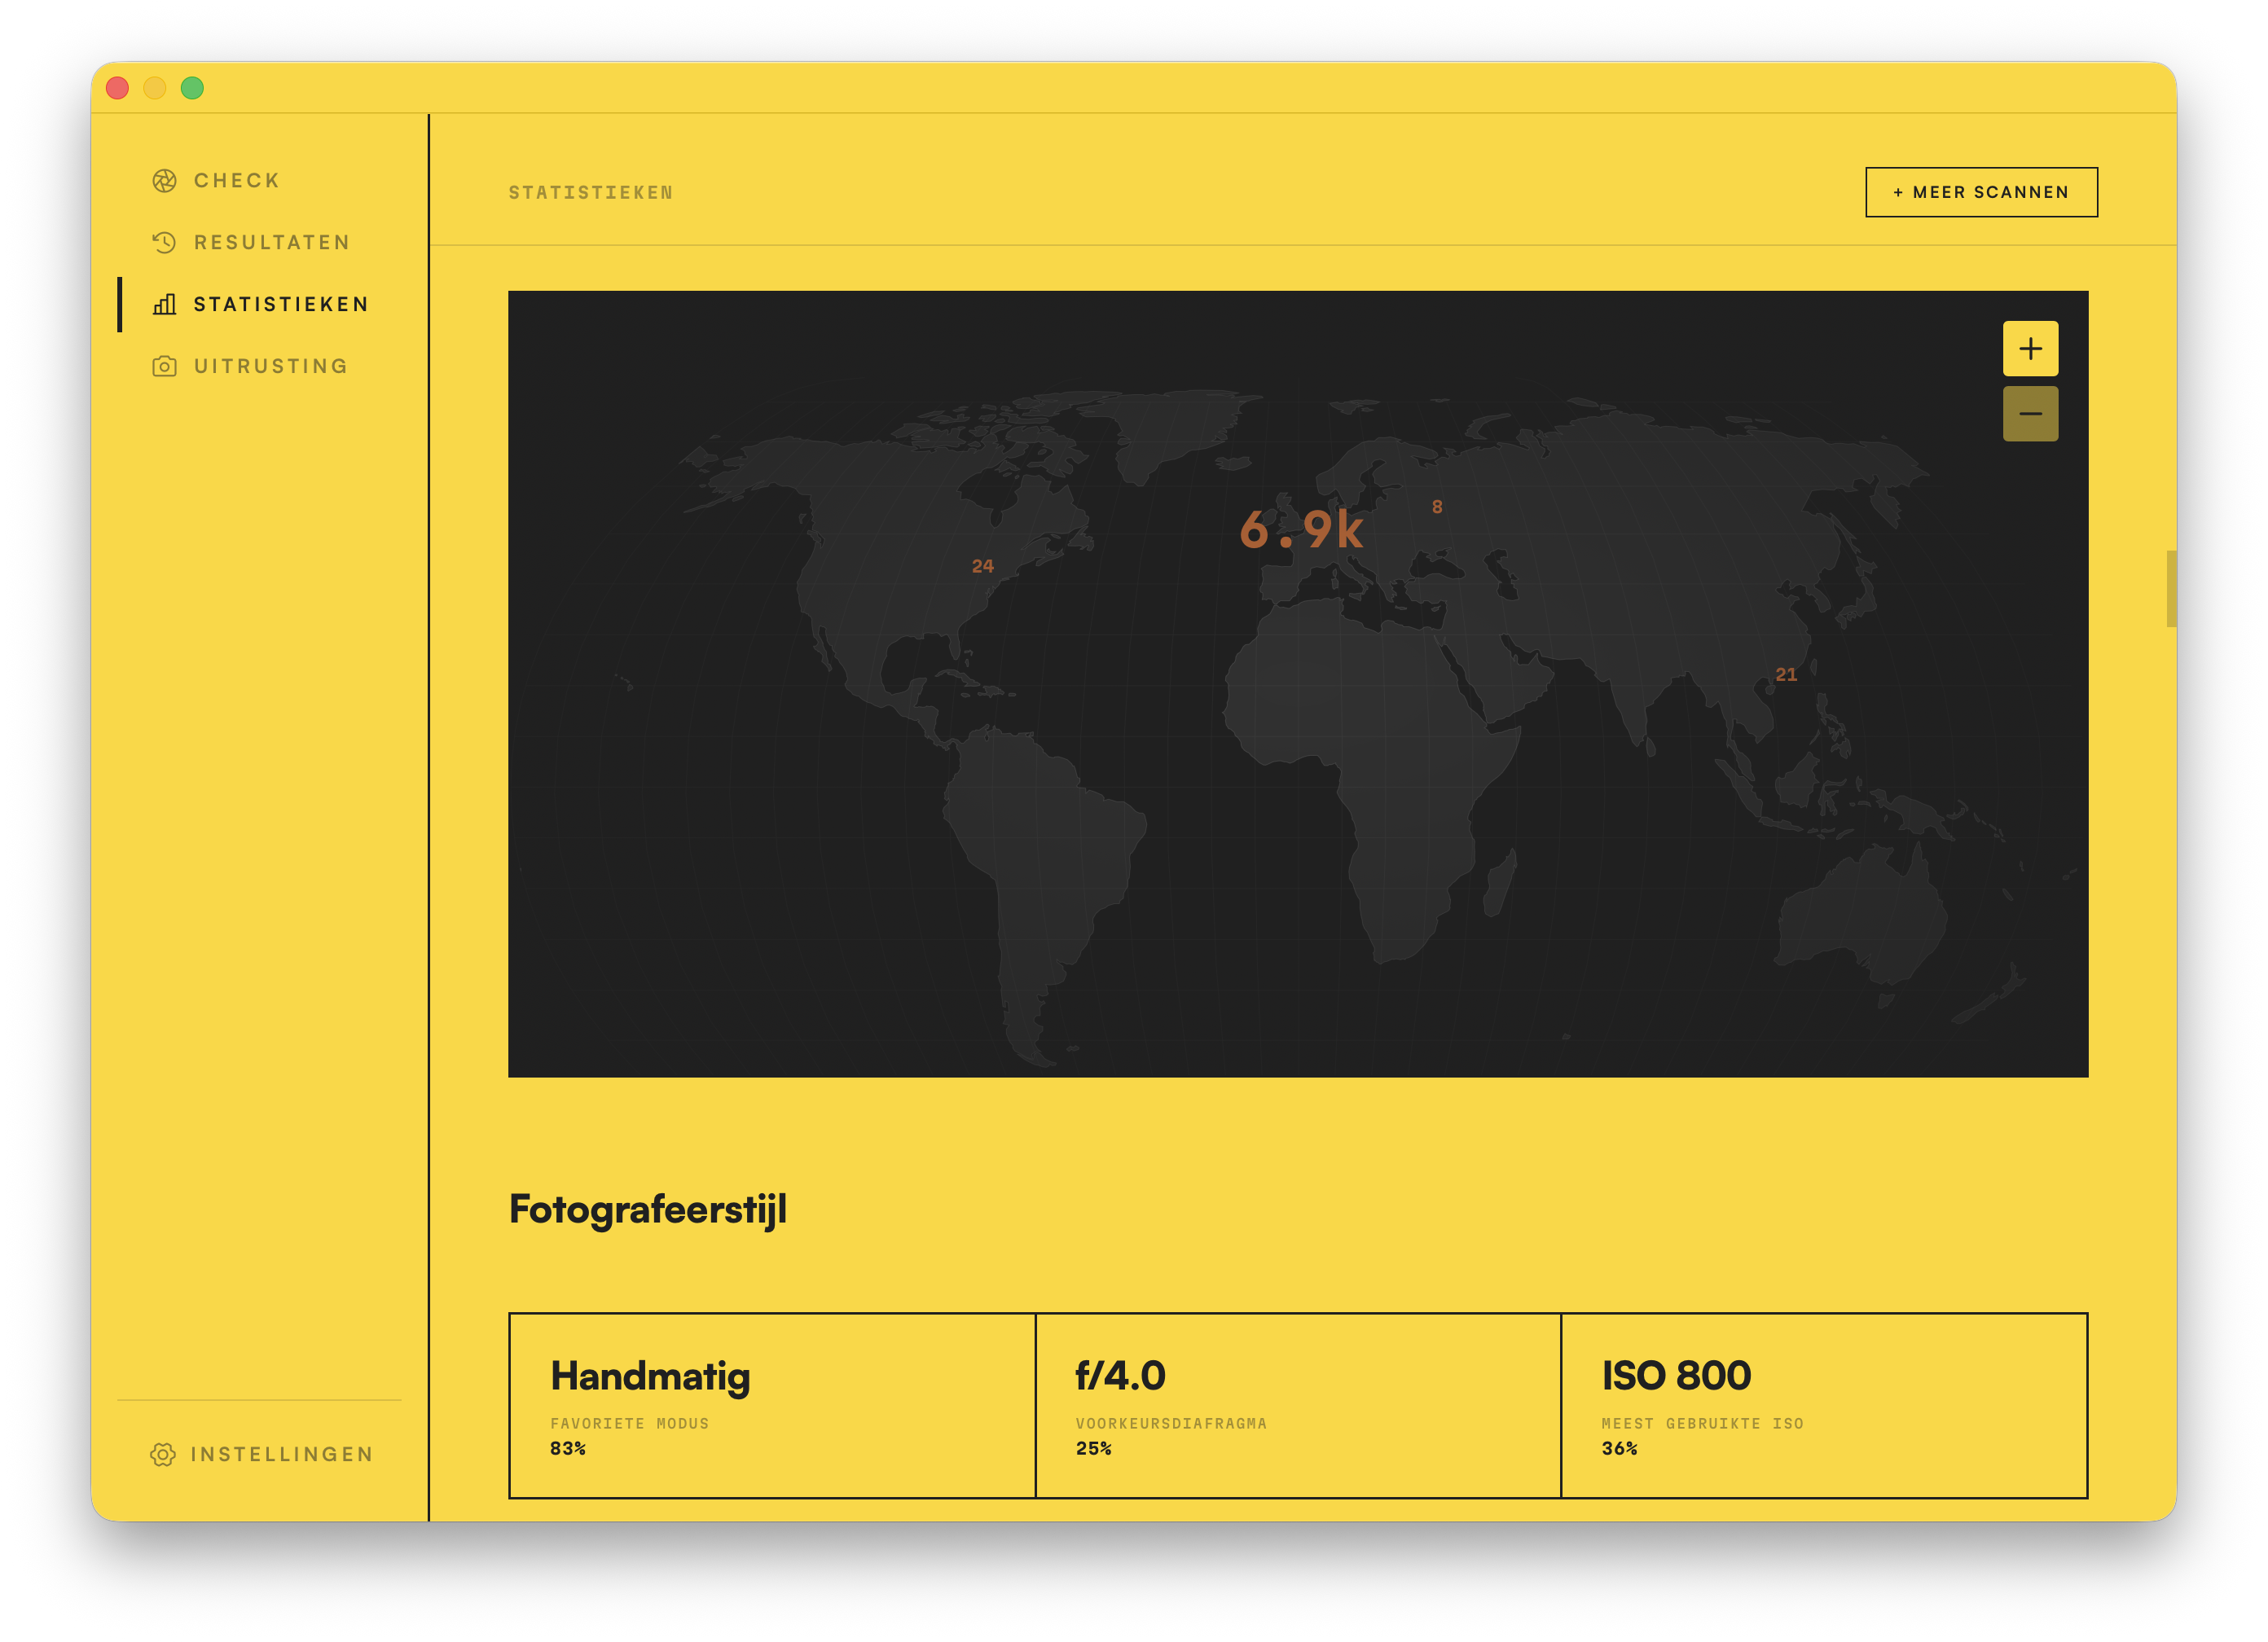2268x1642 pixels.
Task: Click the 8 marker over Eastern Europe
Action: (x=1437, y=507)
